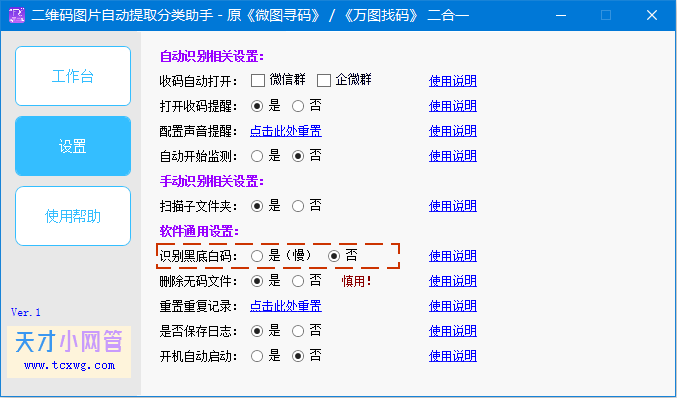Open 使用说明 for 收码自动打开

tap(453, 81)
